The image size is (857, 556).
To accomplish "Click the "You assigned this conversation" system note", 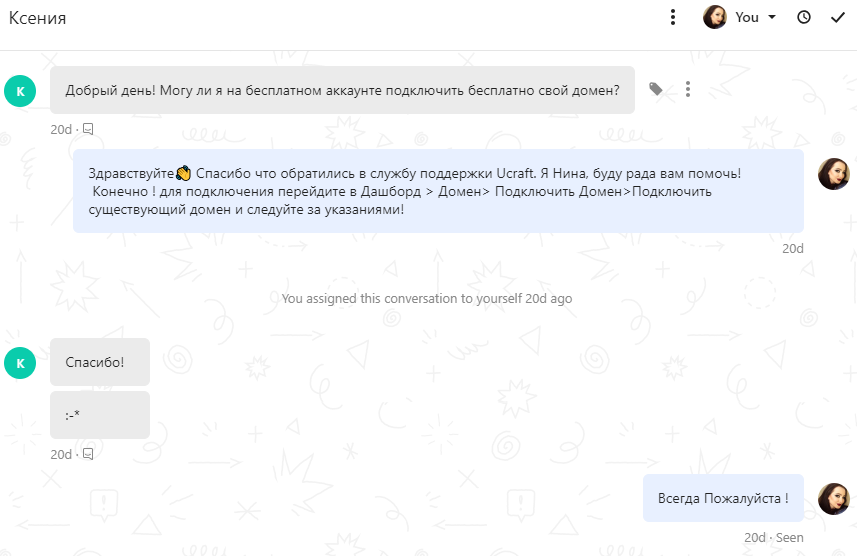I will tap(427, 299).
